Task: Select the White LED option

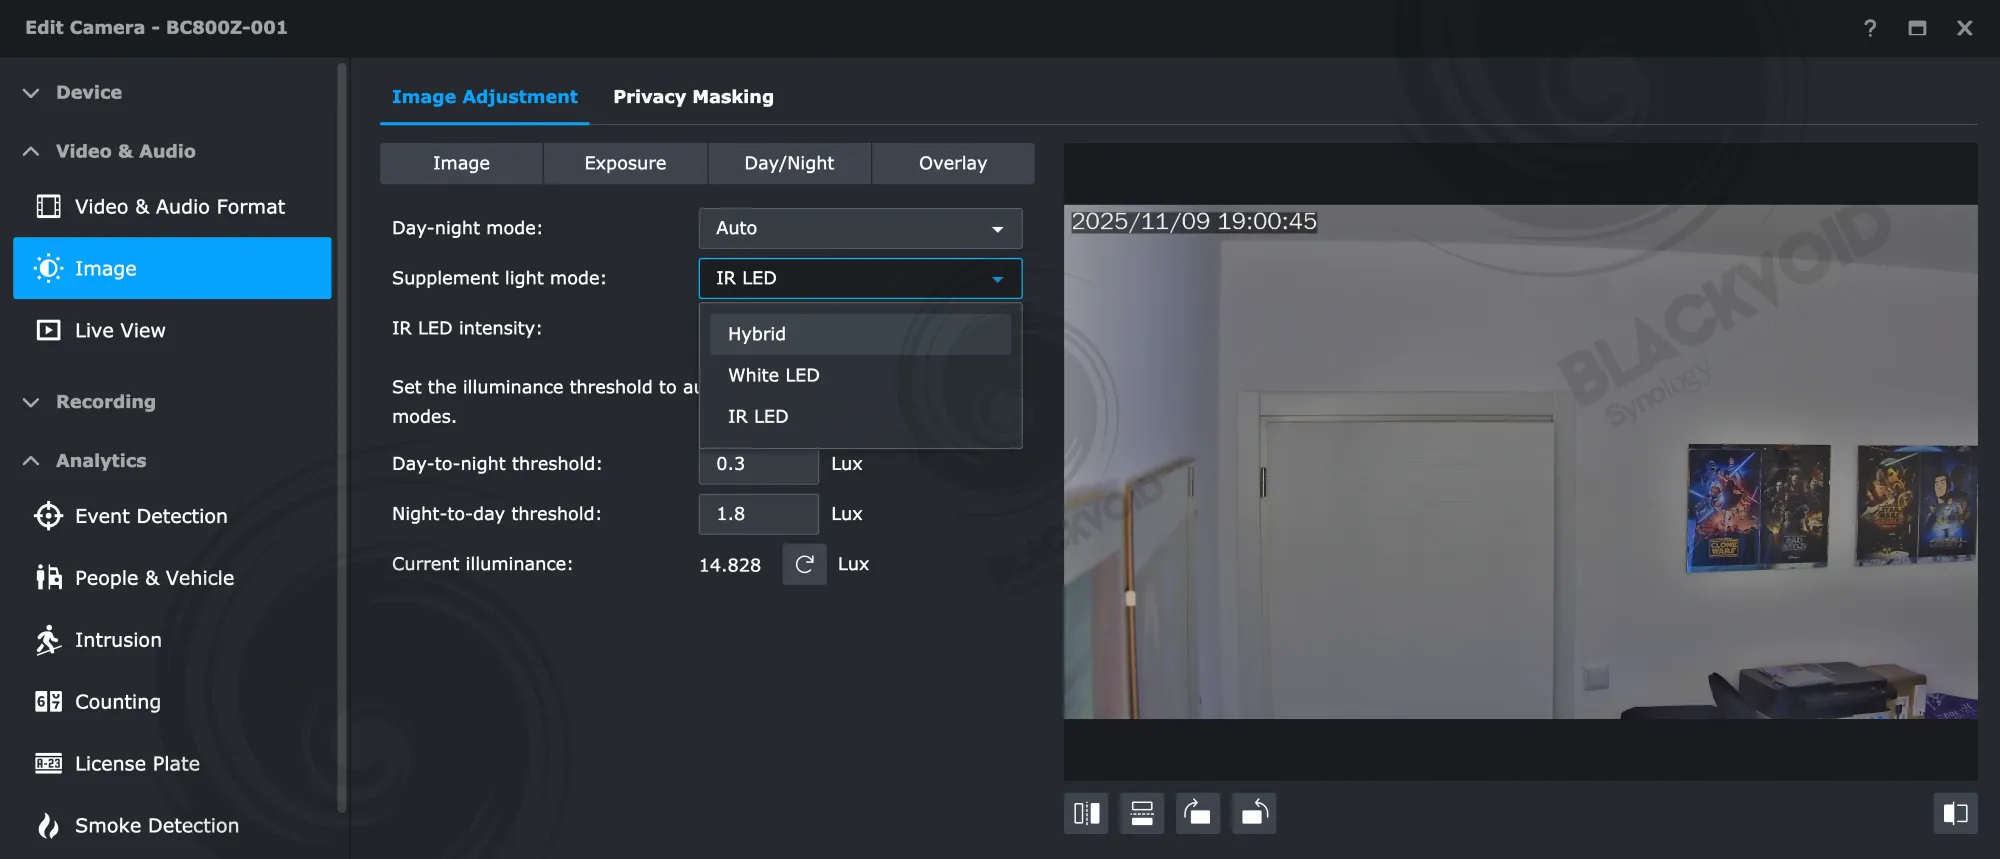Action: point(774,375)
